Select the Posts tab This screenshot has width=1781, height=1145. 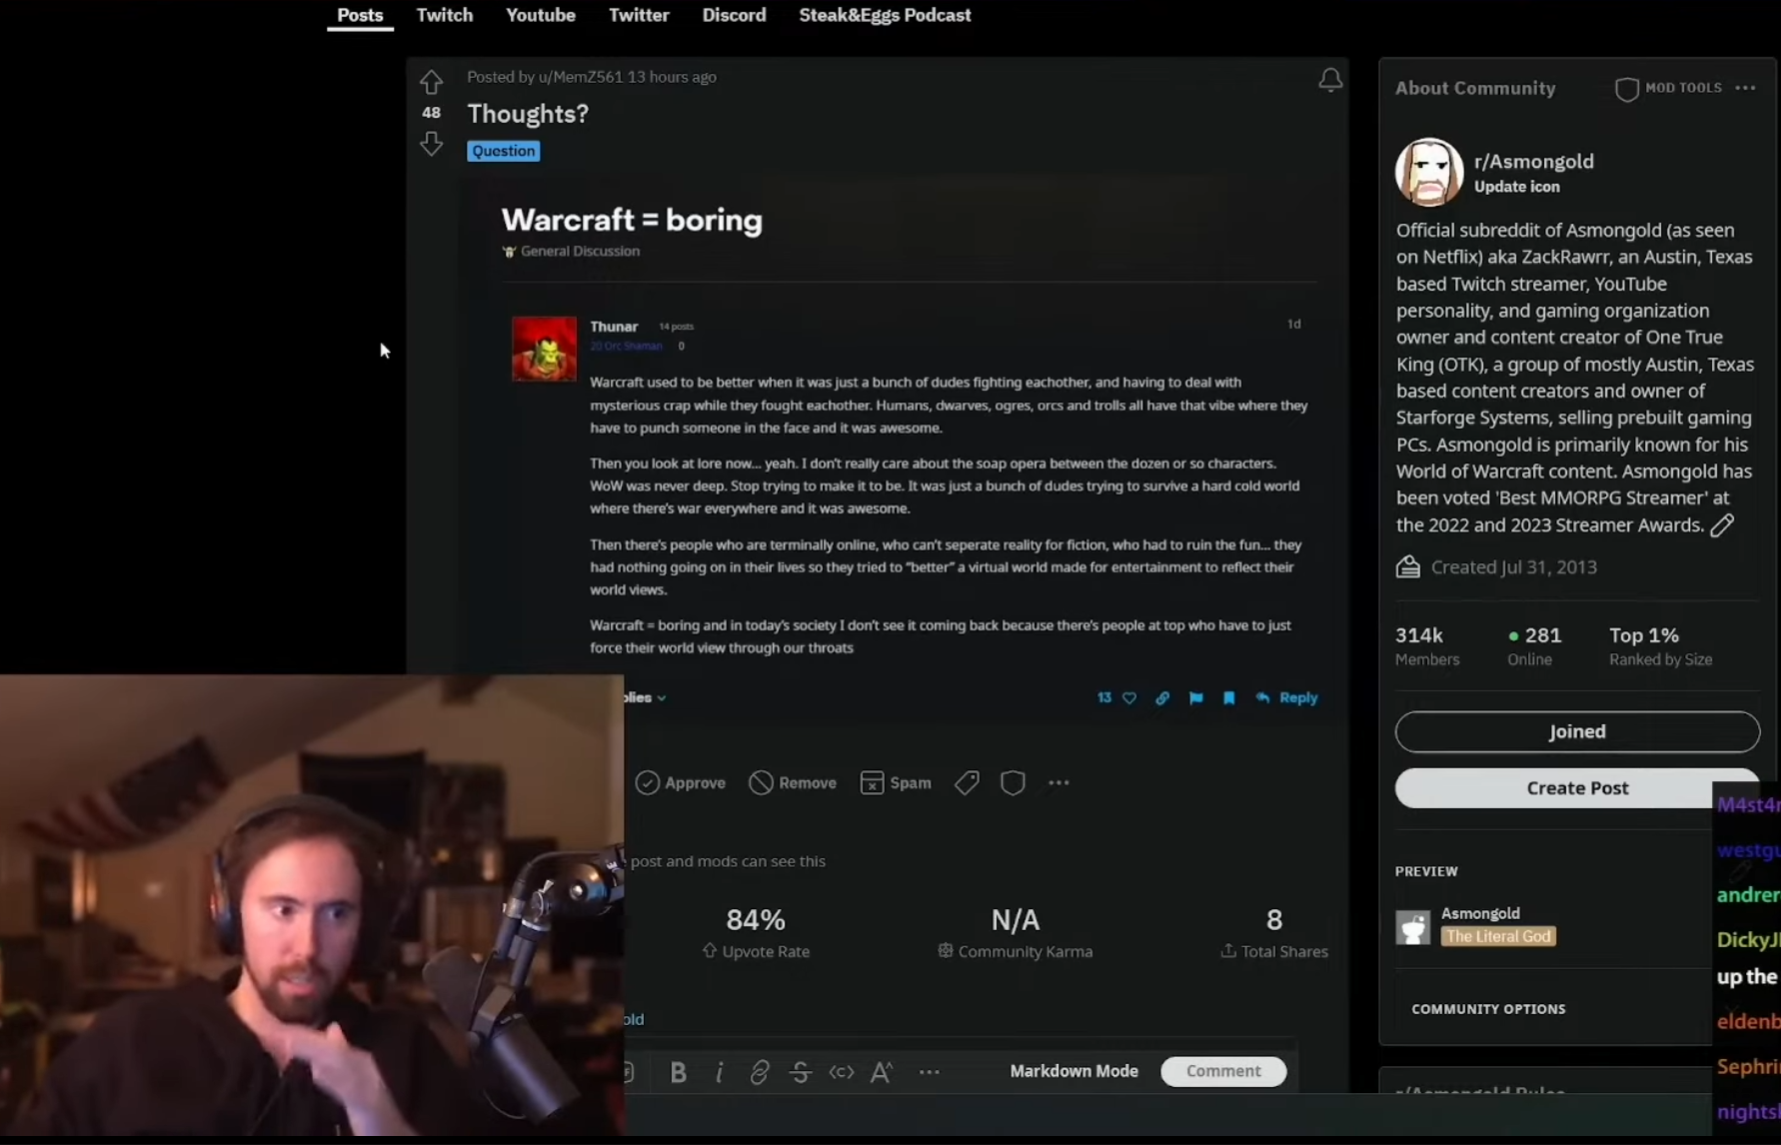coord(360,15)
